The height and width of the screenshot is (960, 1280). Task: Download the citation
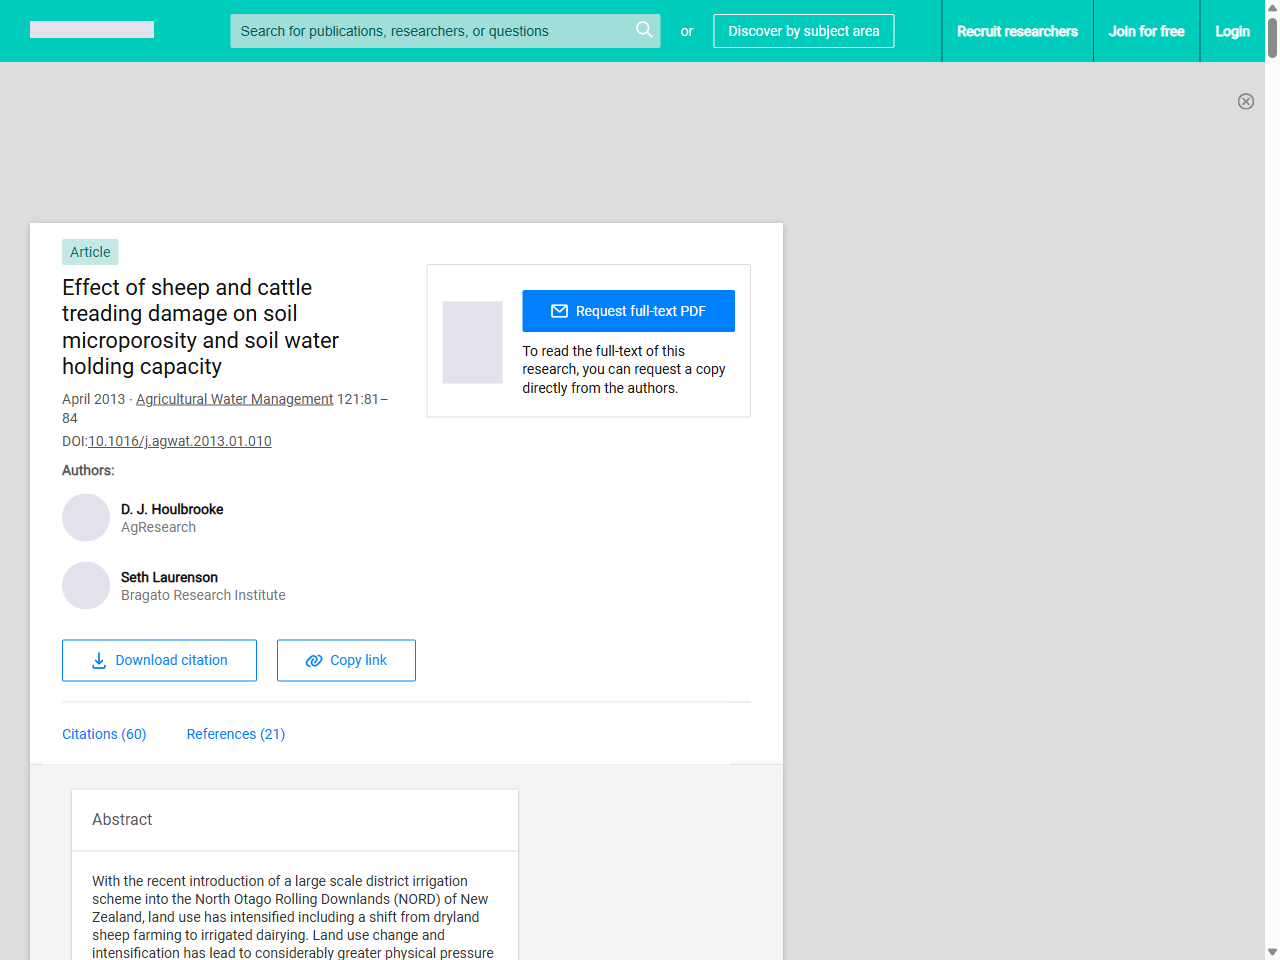tap(159, 661)
